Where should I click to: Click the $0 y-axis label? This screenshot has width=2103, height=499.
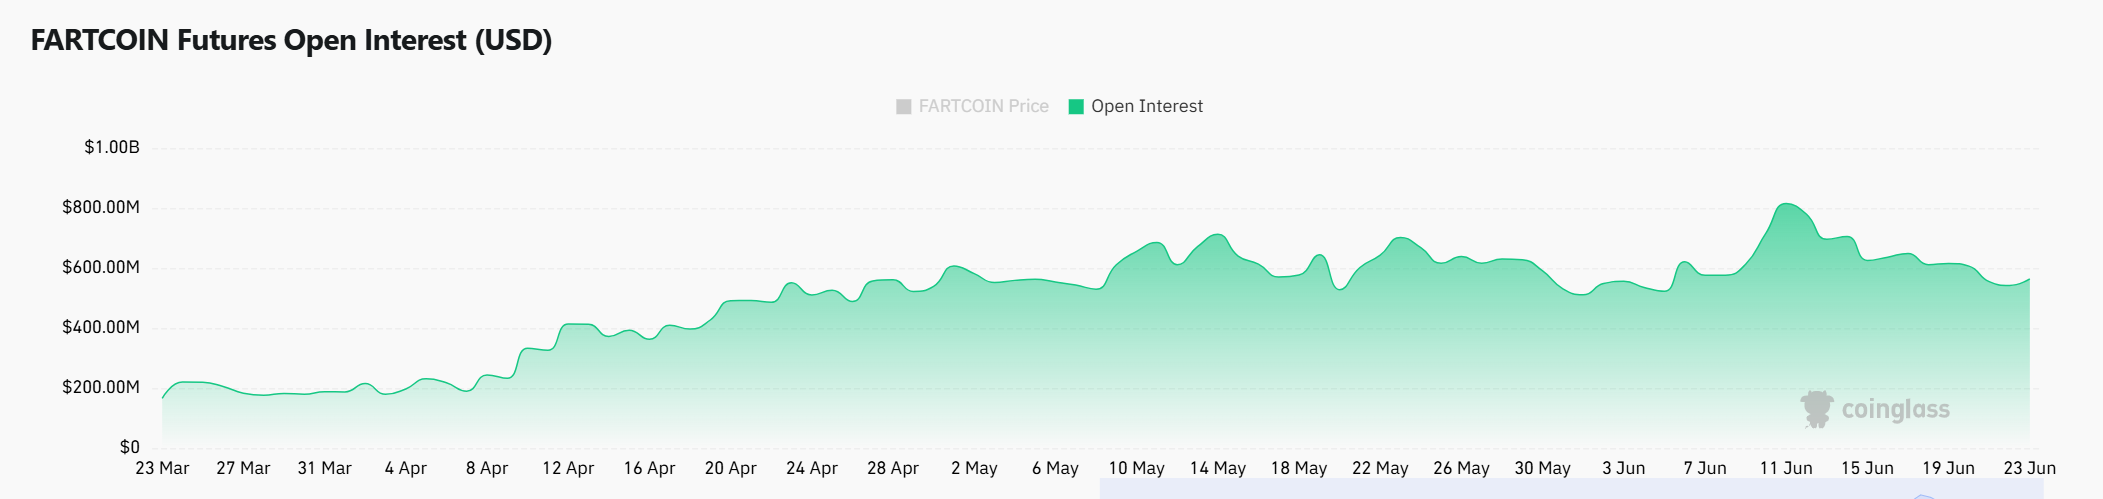click(x=129, y=447)
